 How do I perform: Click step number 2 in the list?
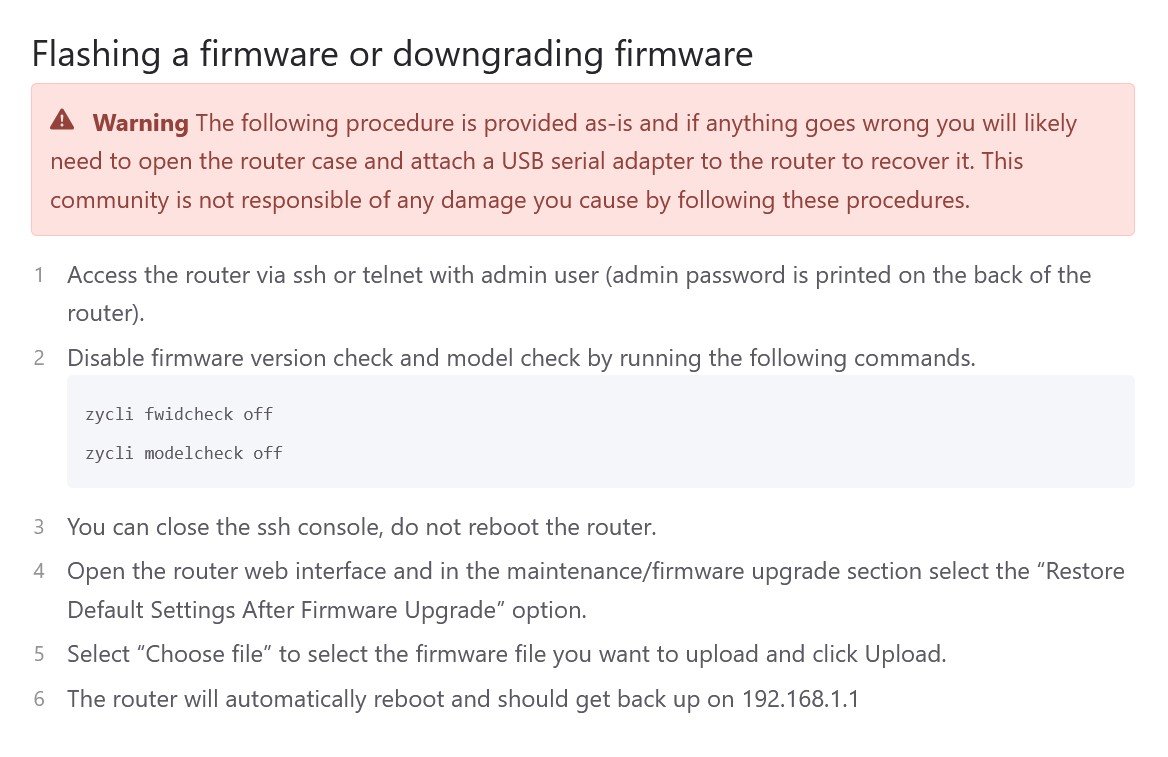pyautogui.click(x=39, y=358)
